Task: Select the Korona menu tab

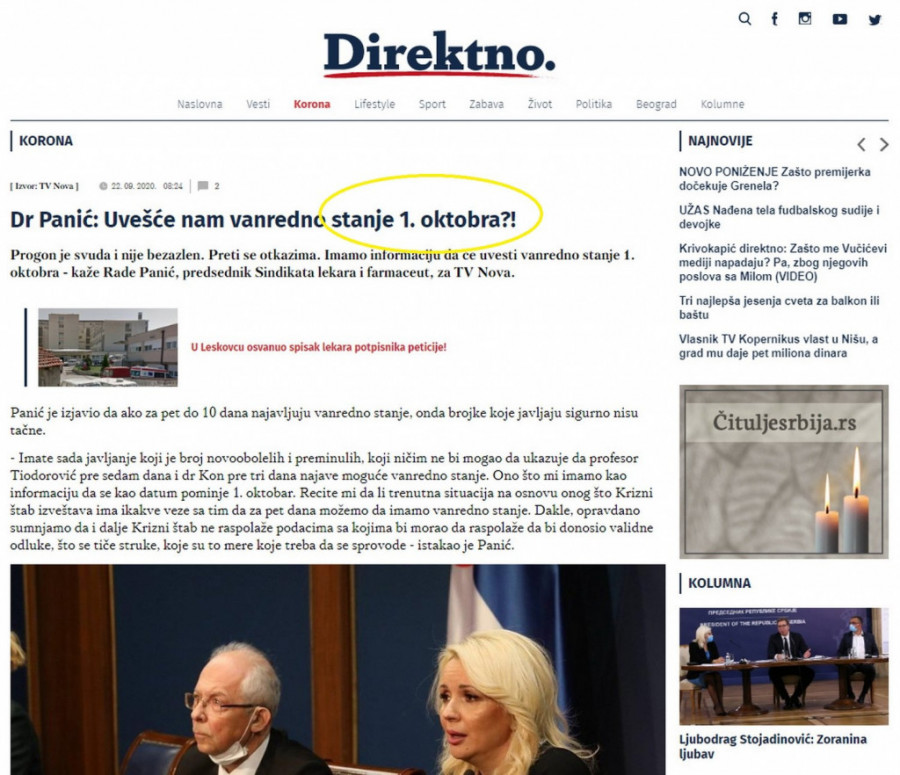Action: (x=311, y=104)
